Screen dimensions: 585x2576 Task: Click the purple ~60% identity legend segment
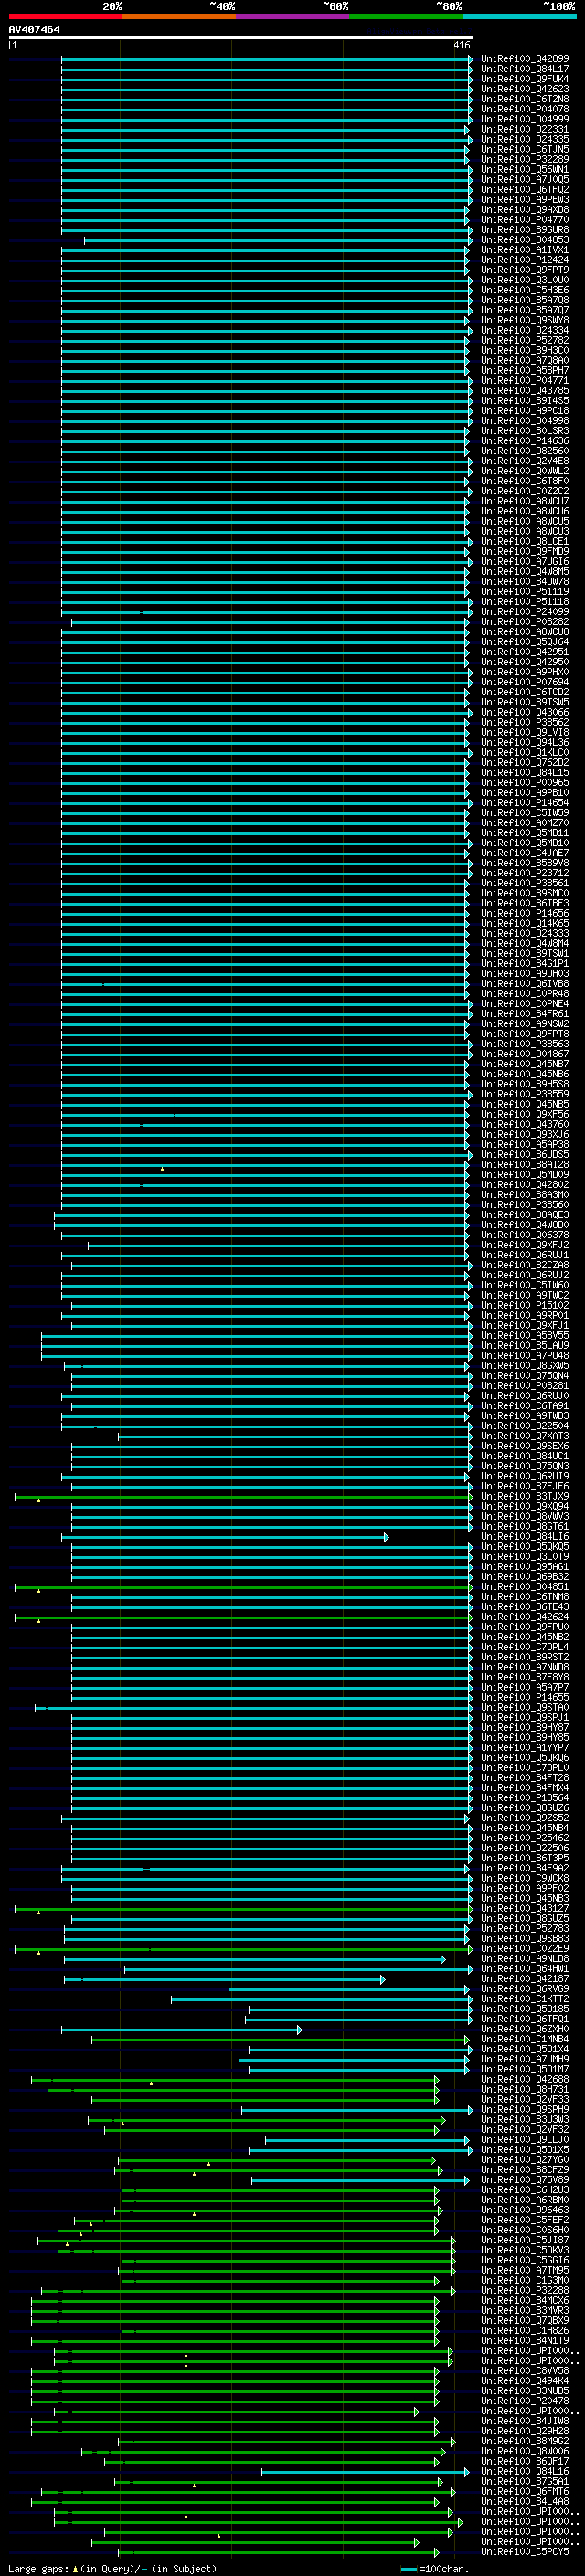293,16
